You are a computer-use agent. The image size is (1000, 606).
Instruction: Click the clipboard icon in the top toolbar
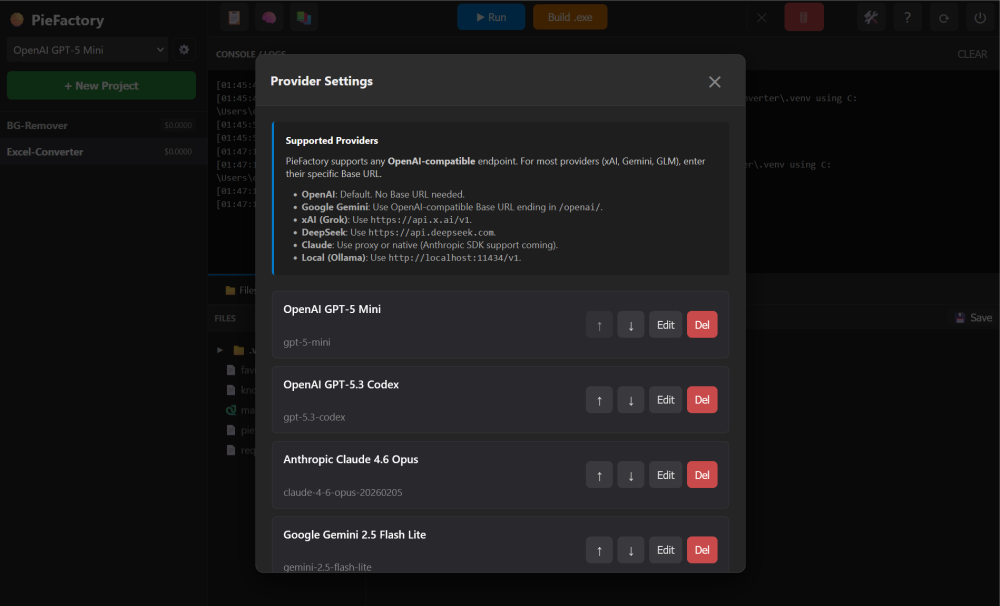tap(234, 17)
